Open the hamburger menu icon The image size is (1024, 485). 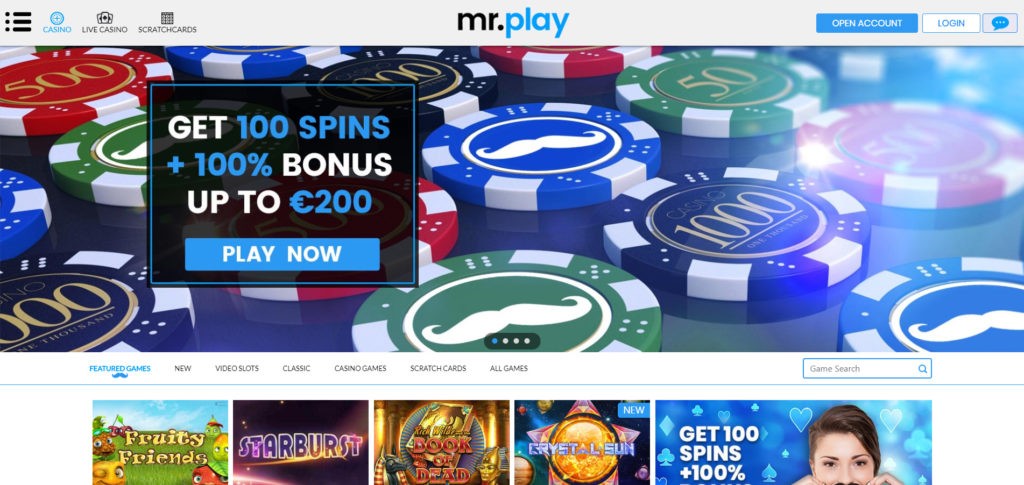(18, 22)
